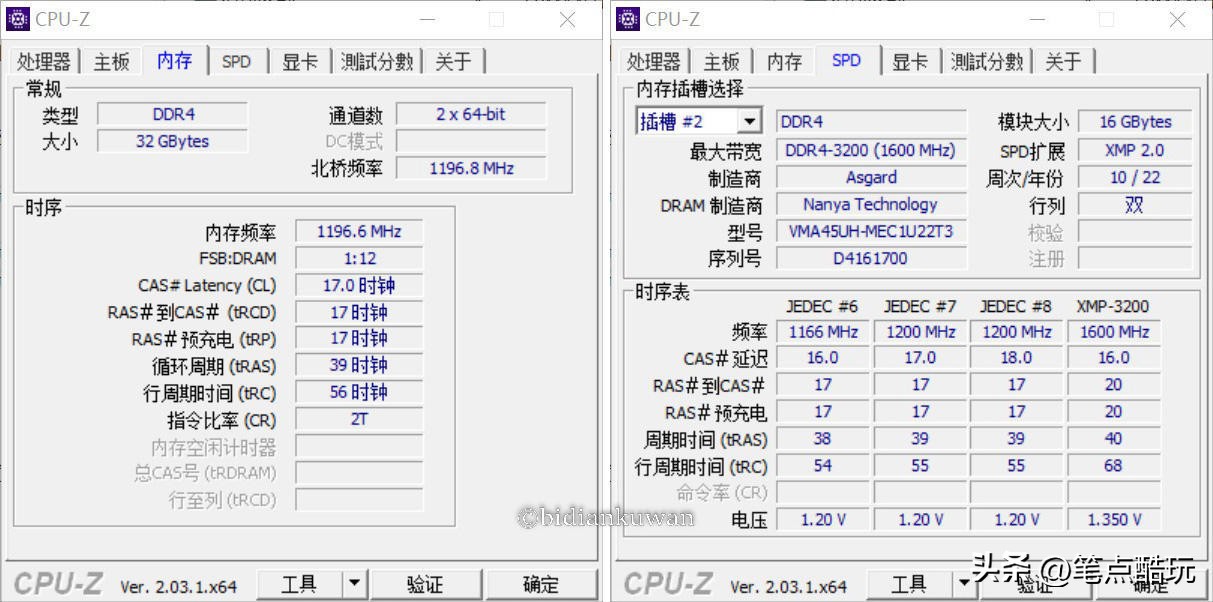Switch to the 显卡 tab in the right window
The width and height of the screenshot is (1213, 602).
pyautogui.click(x=909, y=61)
